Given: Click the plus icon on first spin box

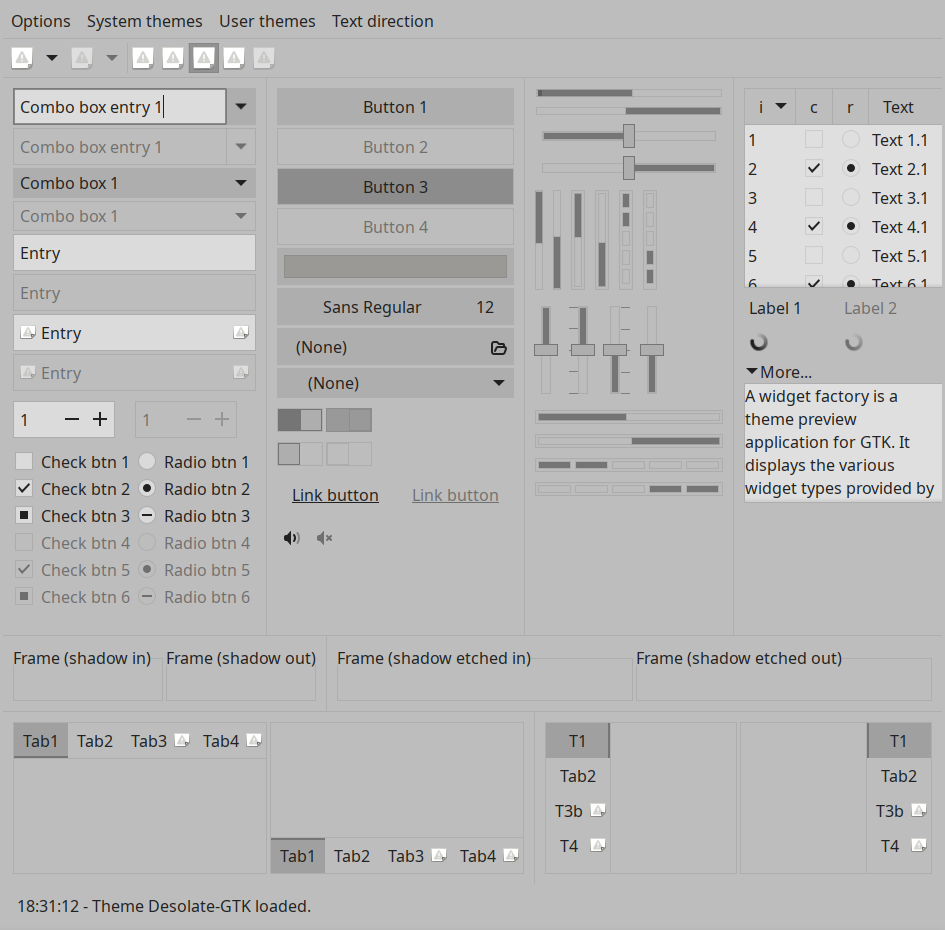Looking at the screenshot, I should click(100, 419).
